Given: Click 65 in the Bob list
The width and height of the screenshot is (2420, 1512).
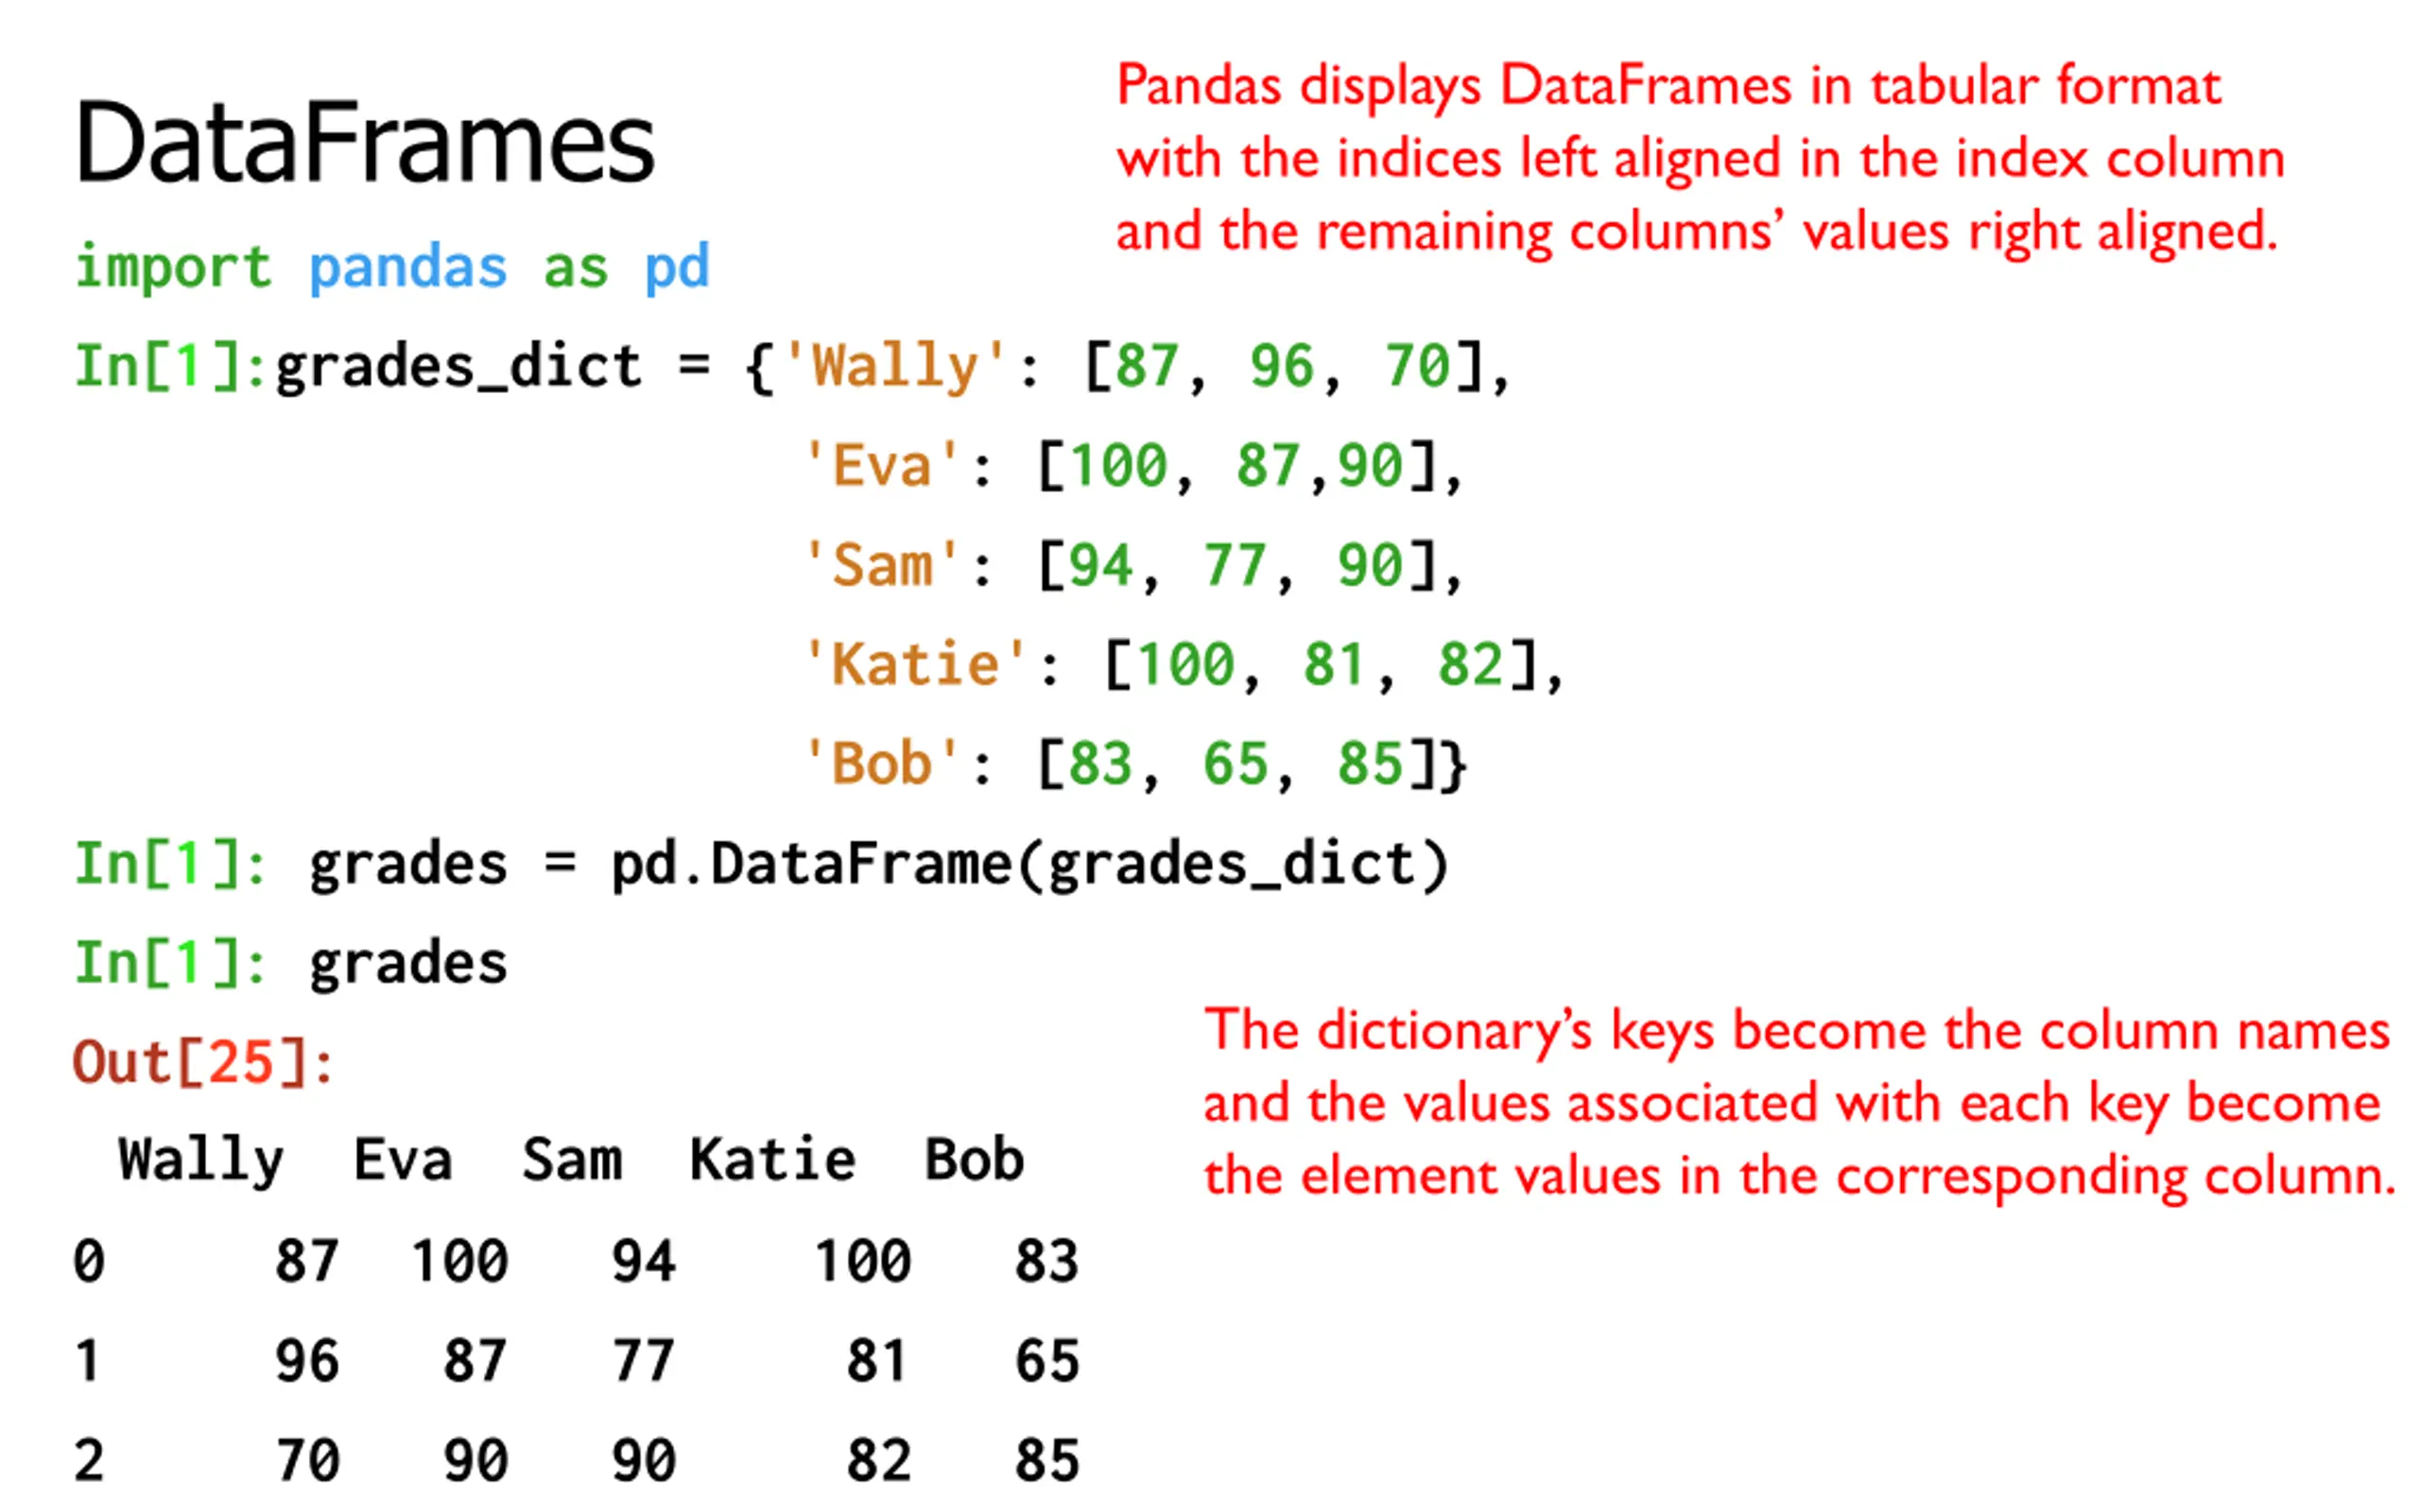Looking at the screenshot, I should pyautogui.click(x=1236, y=765).
